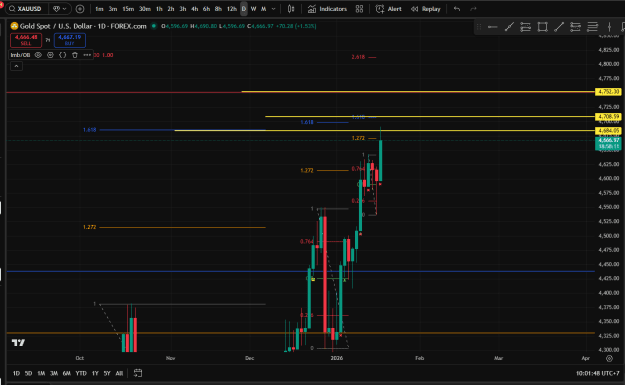This screenshot has height=385, width=625.
Task: Open the candlestick chart type menu
Action: coord(291,9)
